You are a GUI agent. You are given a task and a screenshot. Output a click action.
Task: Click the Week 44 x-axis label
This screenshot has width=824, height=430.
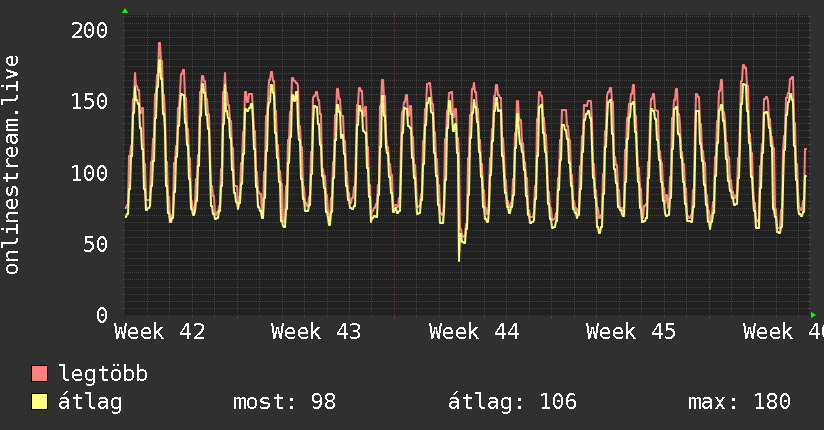(474, 332)
